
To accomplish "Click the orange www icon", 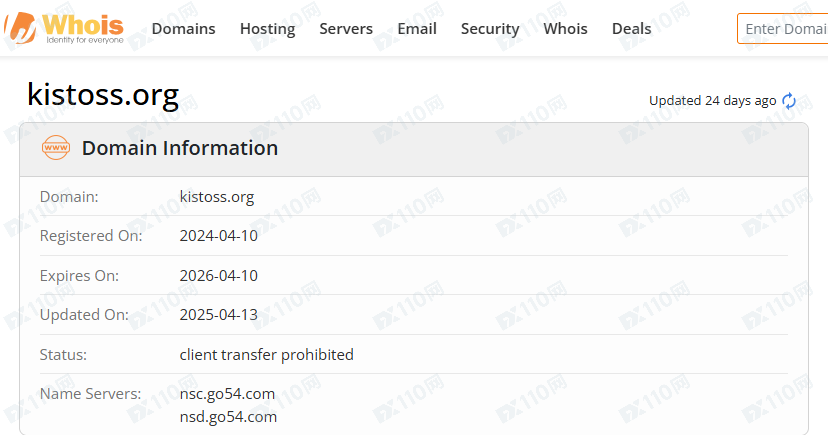I will 56,148.
